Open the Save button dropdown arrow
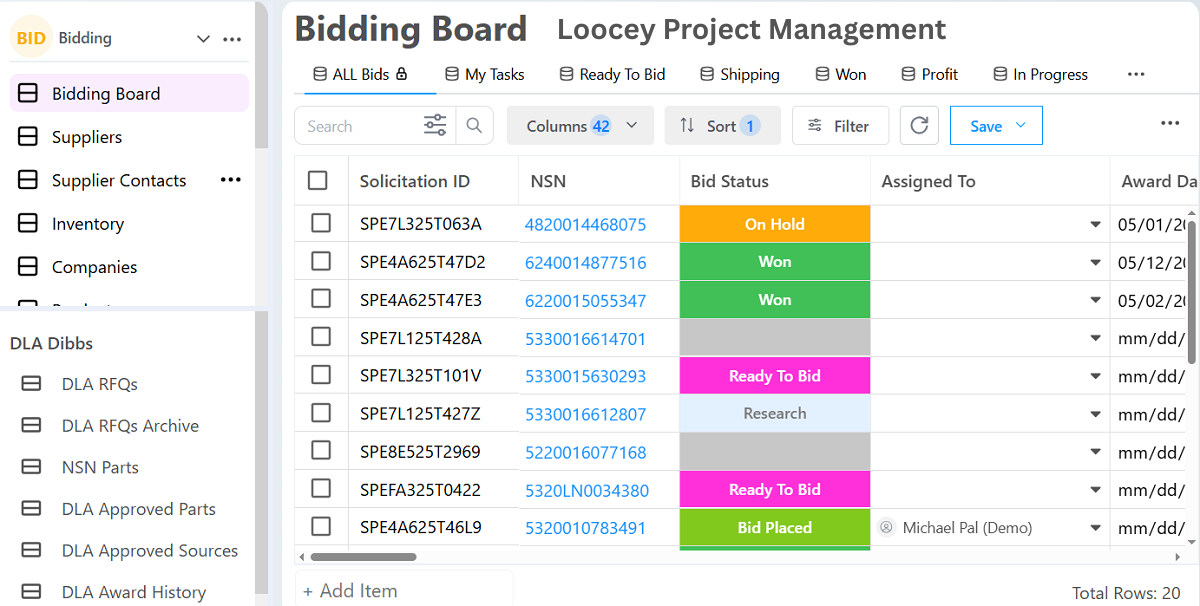Image resolution: width=1200 pixels, height=606 pixels. click(x=1020, y=126)
